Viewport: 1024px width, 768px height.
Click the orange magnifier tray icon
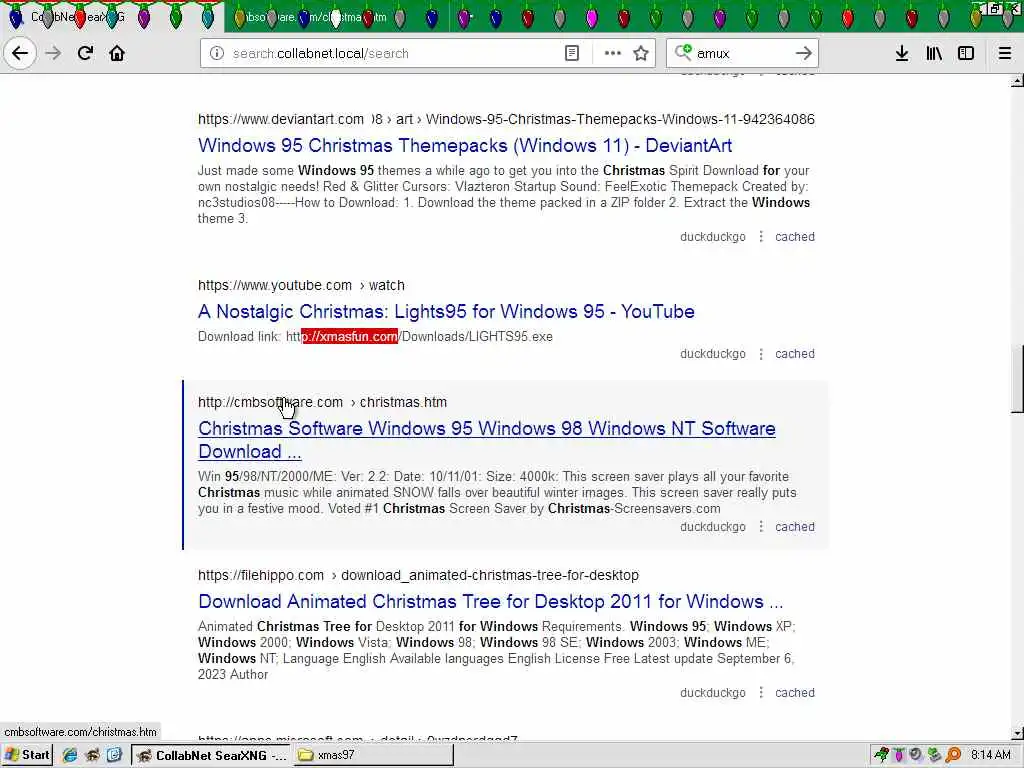[x=953, y=755]
